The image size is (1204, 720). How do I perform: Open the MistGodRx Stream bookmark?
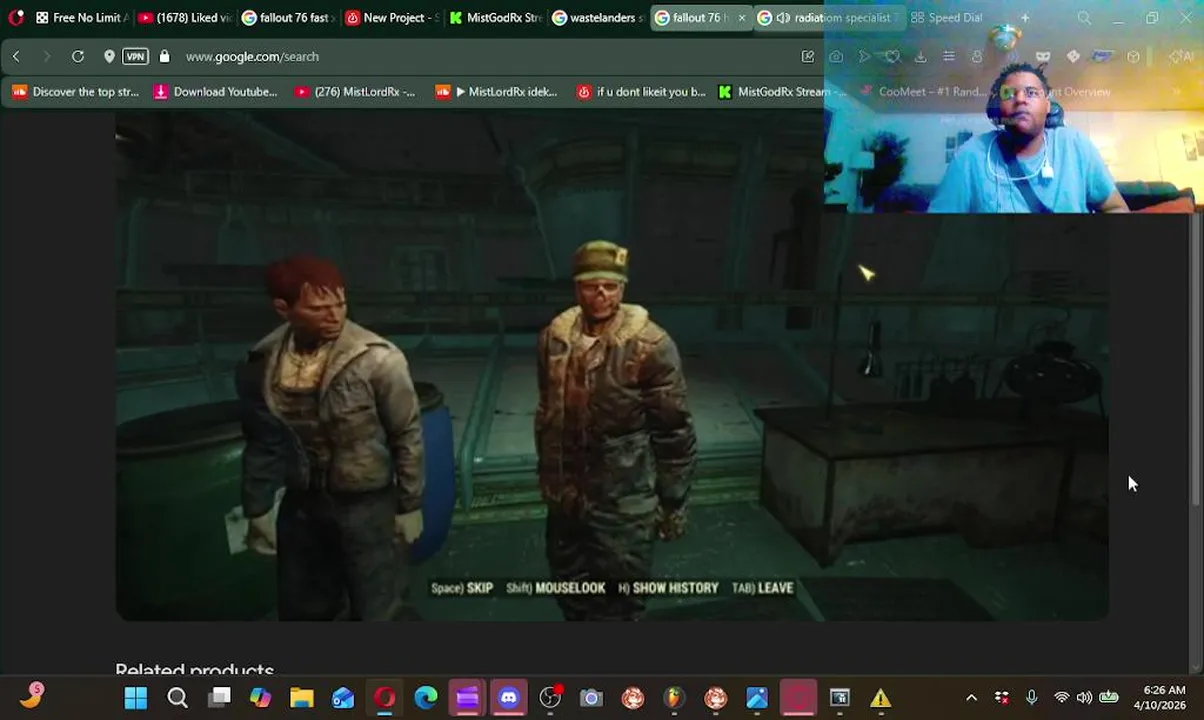(783, 92)
